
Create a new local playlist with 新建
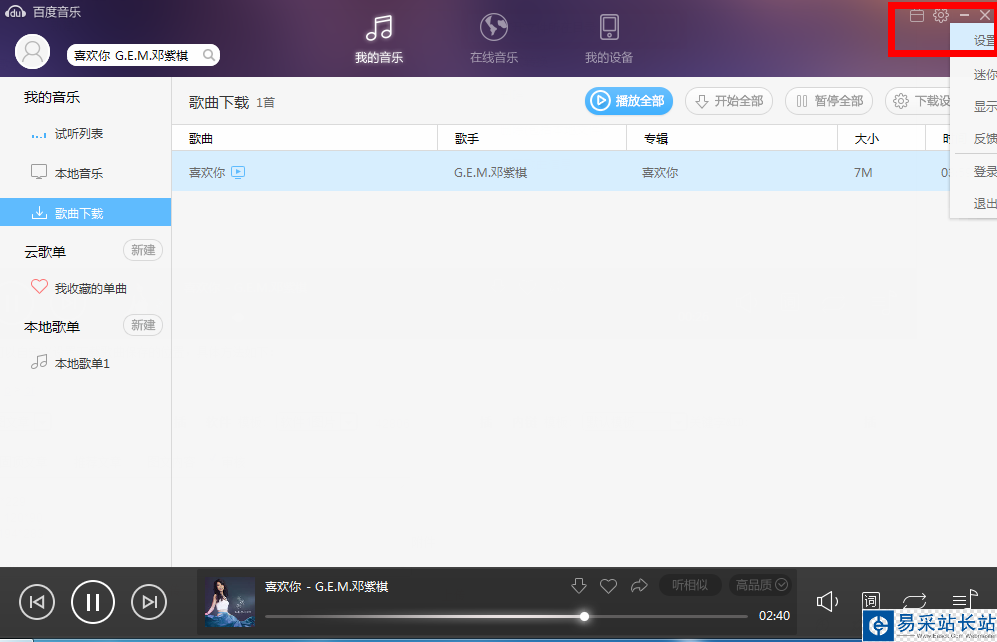coord(143,325)
